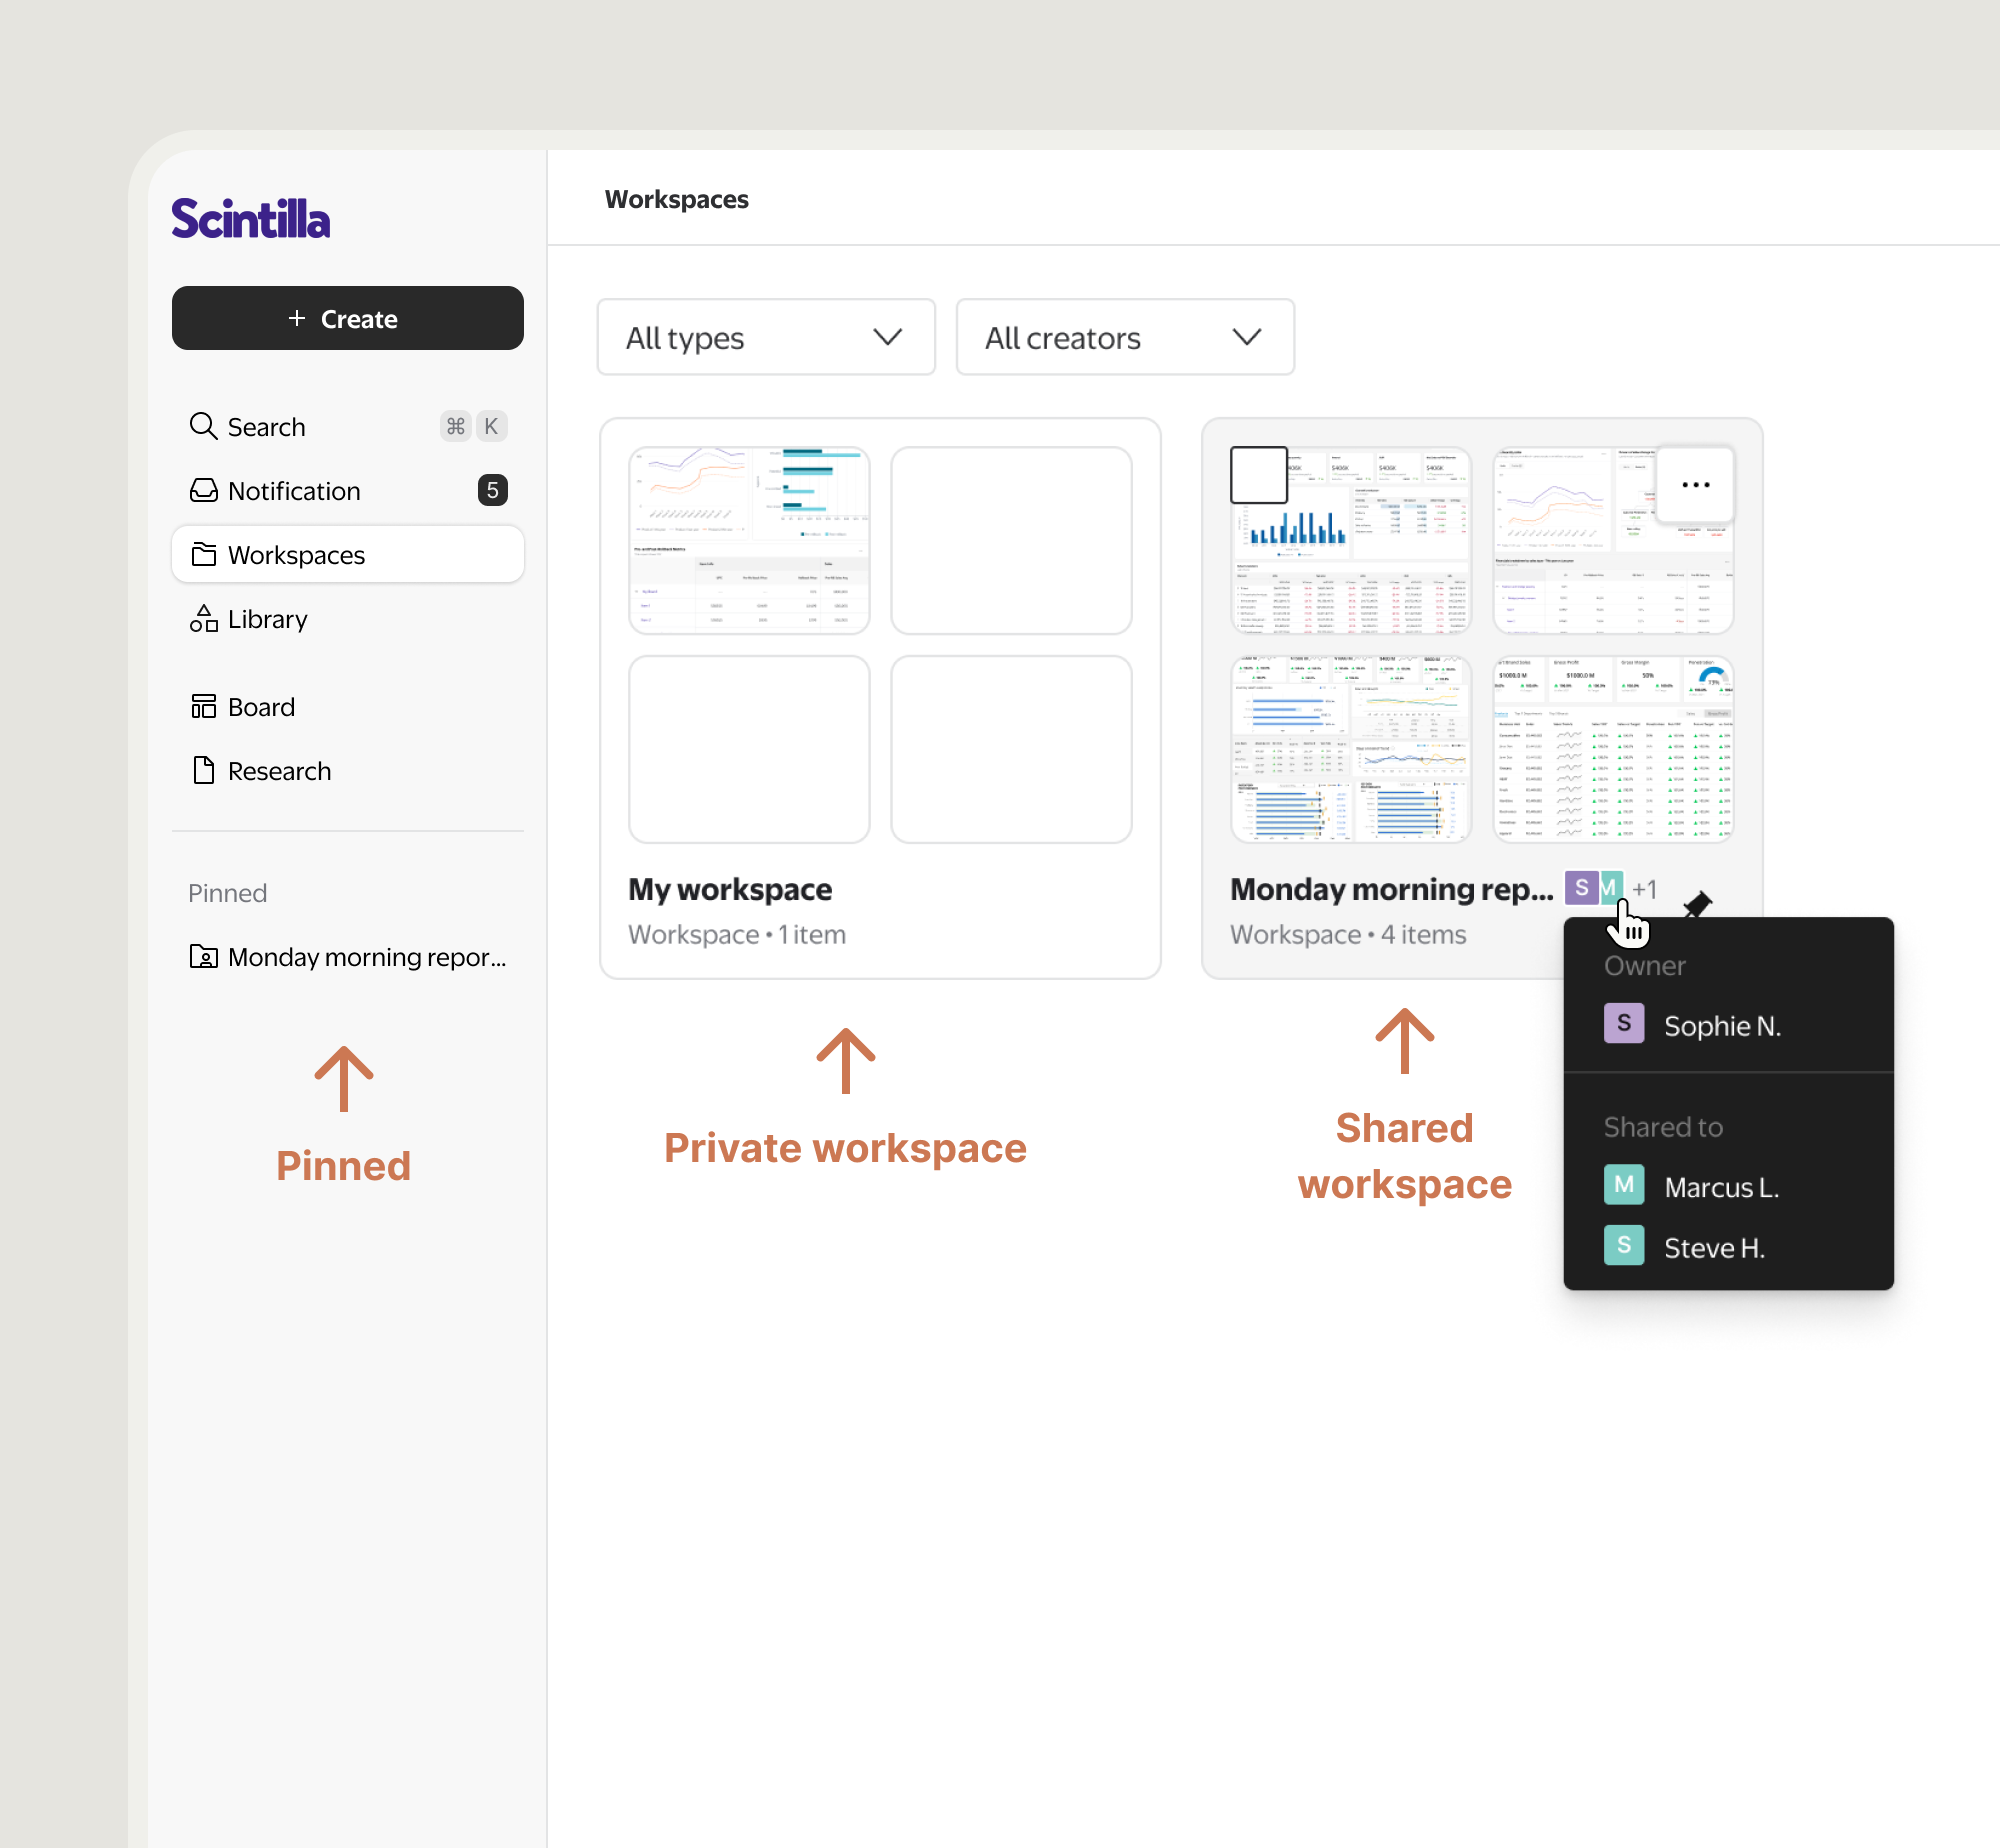2000x1848 pixels.
Task: Click Sophie N. avatar in popup
Action: 1624,1023
